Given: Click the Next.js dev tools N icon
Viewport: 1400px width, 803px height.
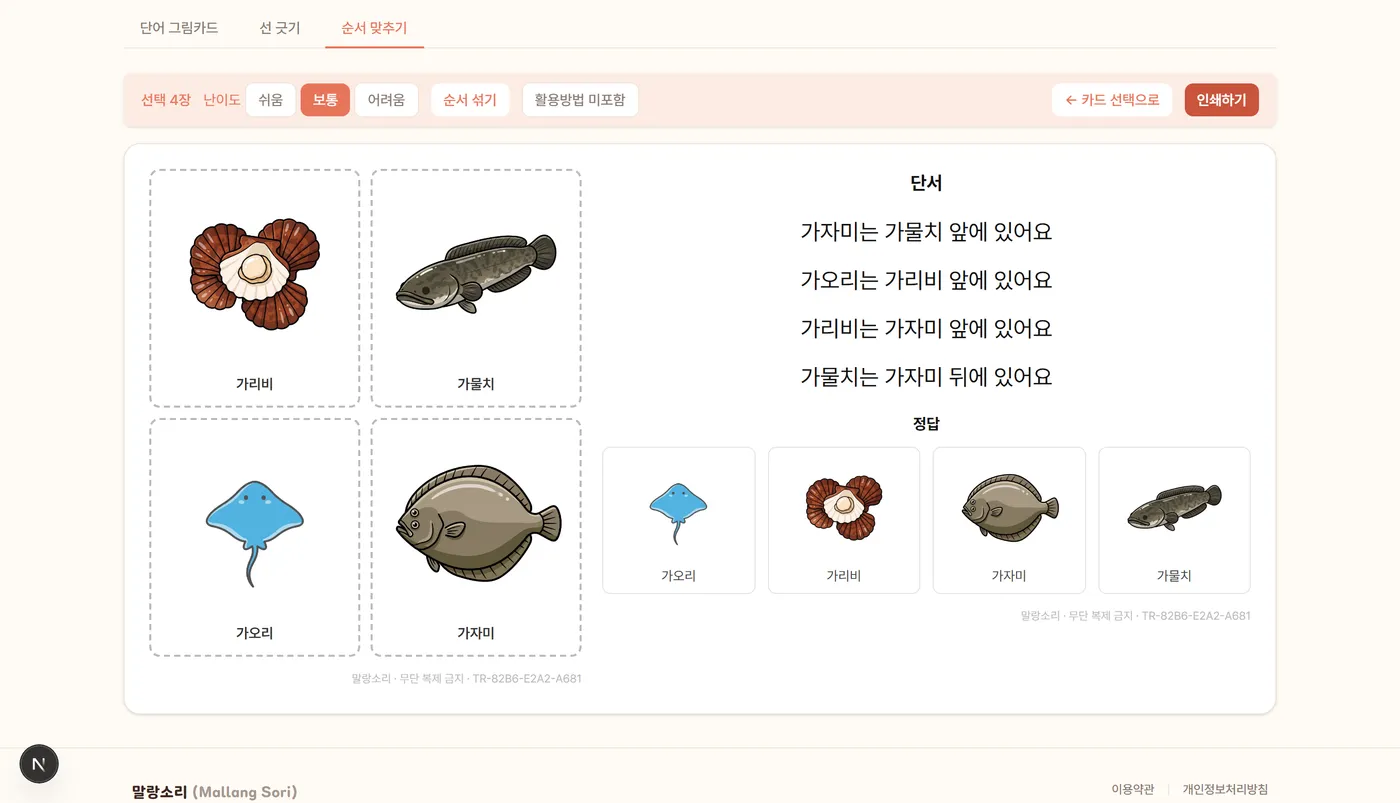Looking at the screenshot, I should (39, 764).
